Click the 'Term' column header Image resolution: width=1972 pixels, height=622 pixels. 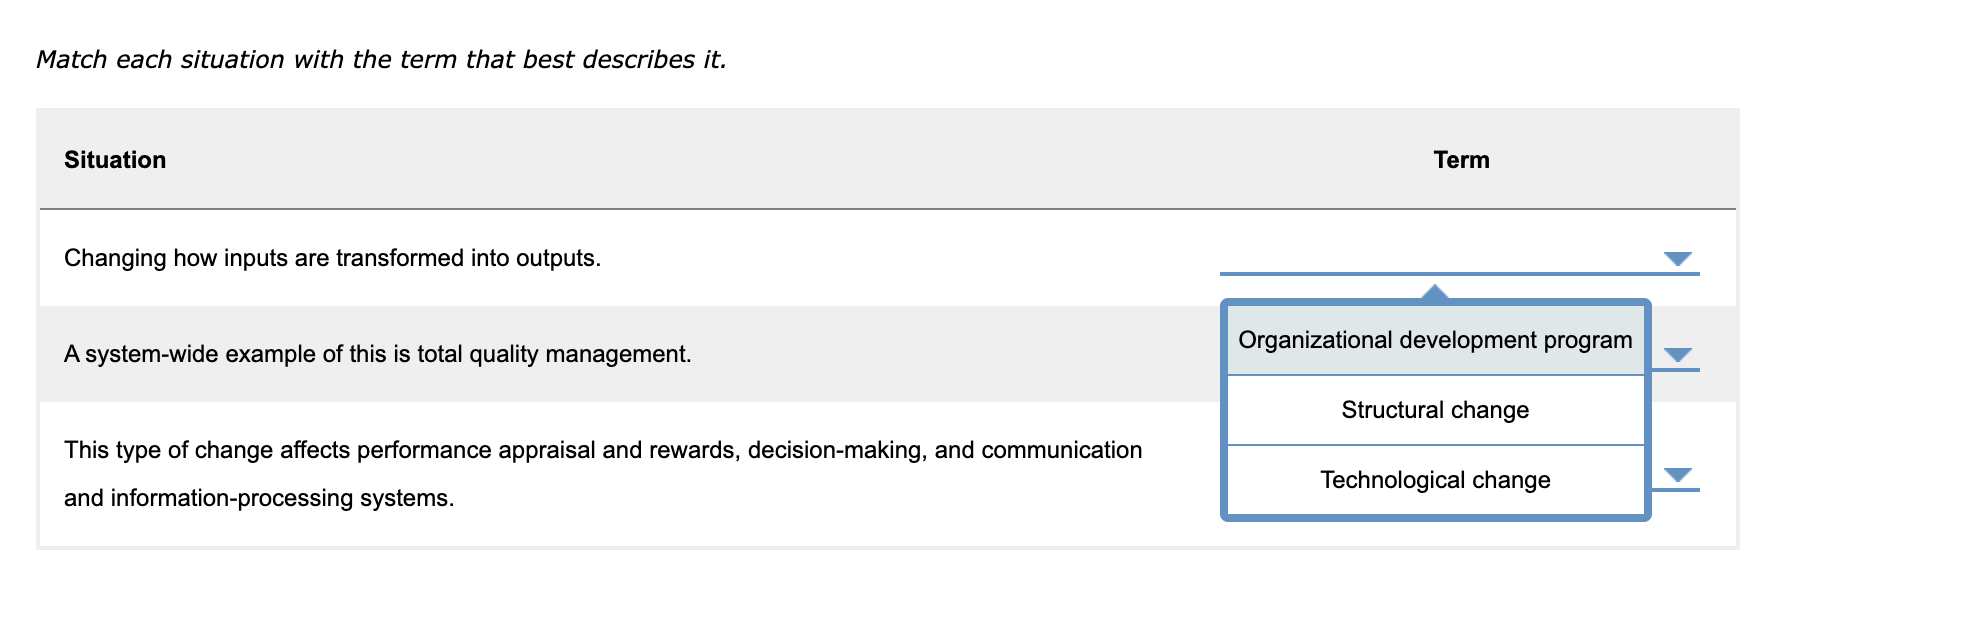1460,159
